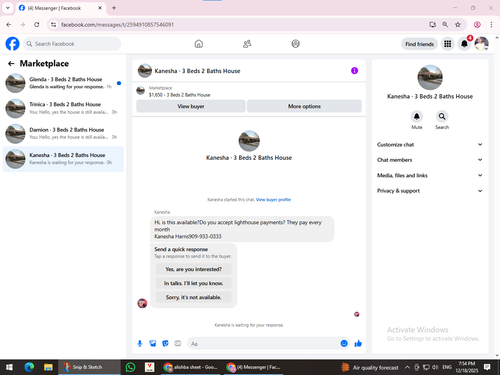Go to the Home feed icon

tap(199, 44)
